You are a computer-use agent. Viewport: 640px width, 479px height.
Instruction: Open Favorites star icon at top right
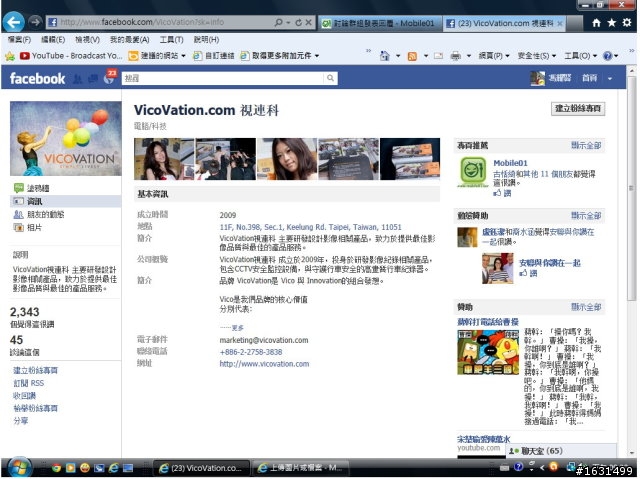(612, 23)
